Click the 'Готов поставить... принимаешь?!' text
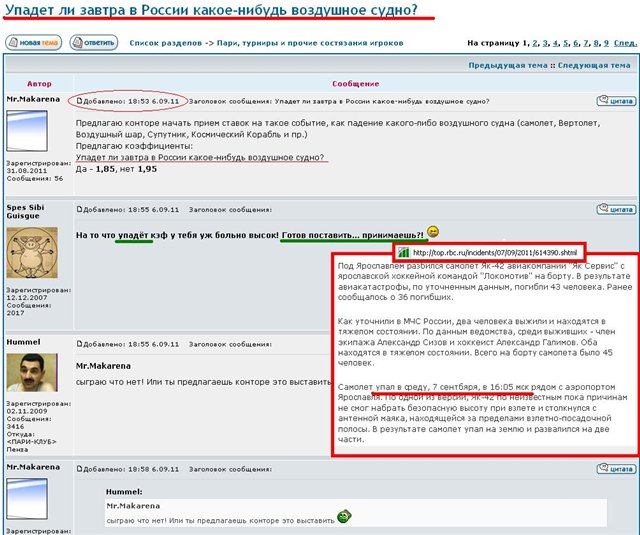The width and height of the screenshot is (640, 535). pyautogui.click(x=353, y=235)
